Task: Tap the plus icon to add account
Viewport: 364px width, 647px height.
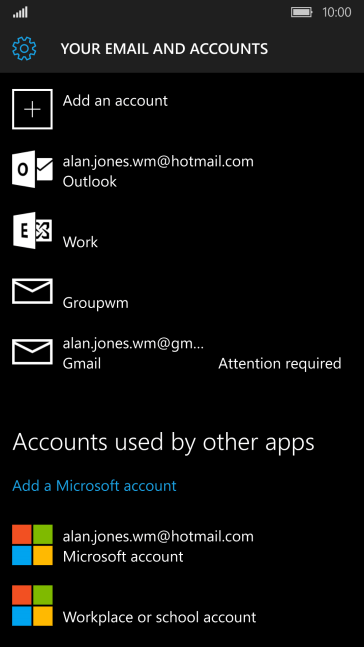Action: (x=32, y=109)
